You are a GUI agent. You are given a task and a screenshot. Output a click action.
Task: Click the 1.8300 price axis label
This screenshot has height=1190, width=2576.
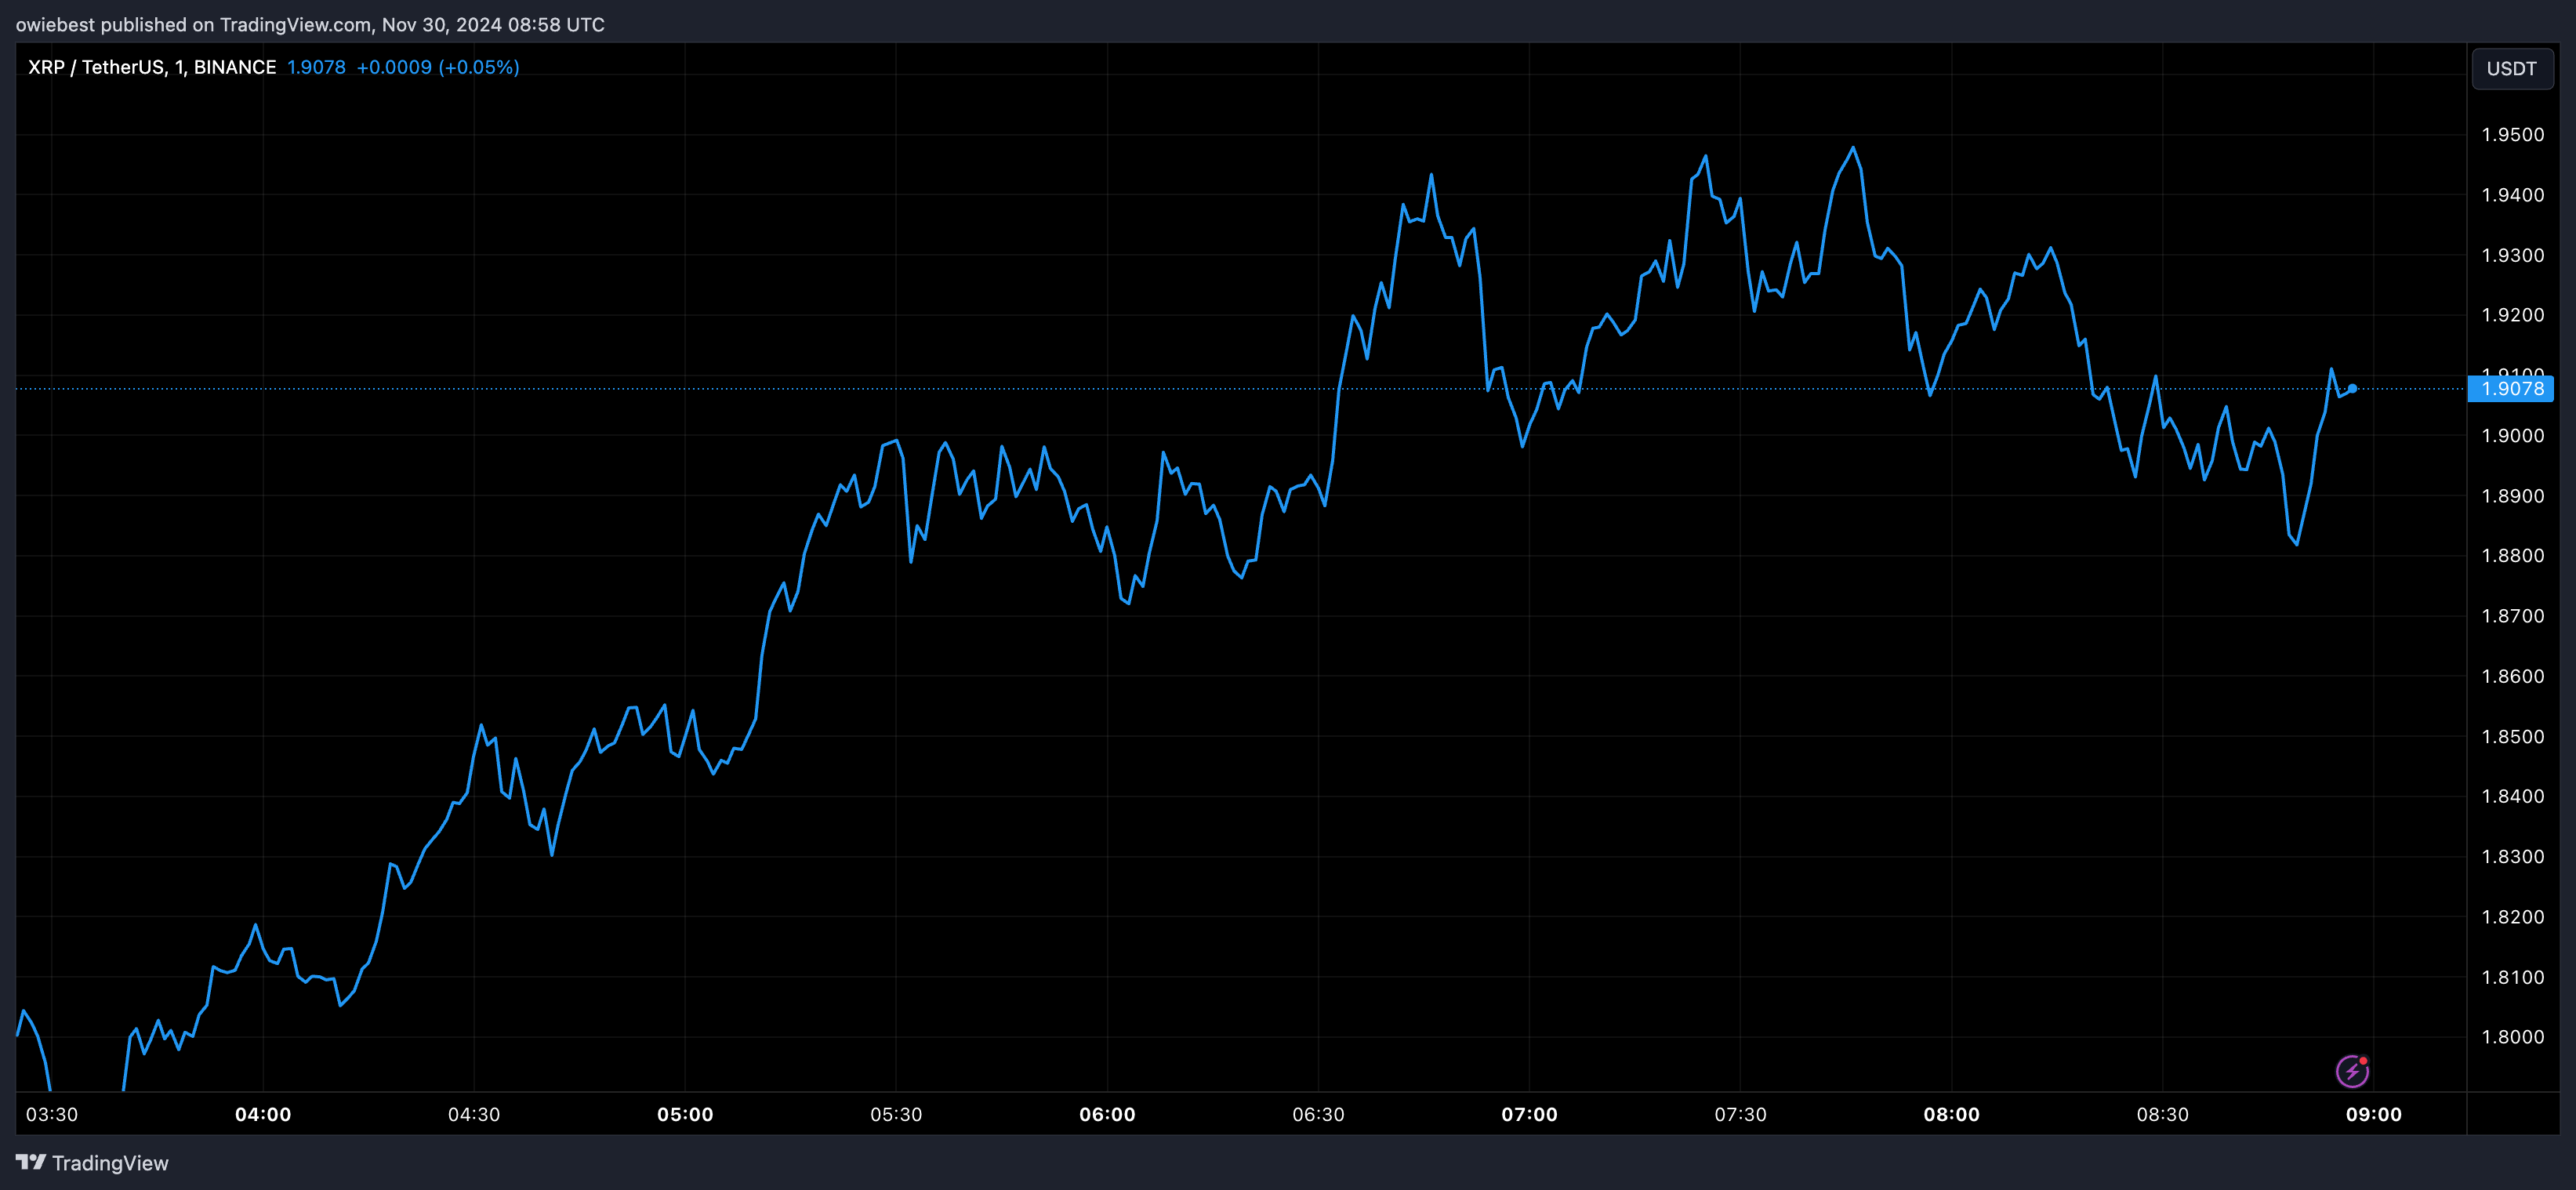click(2513, 857)
